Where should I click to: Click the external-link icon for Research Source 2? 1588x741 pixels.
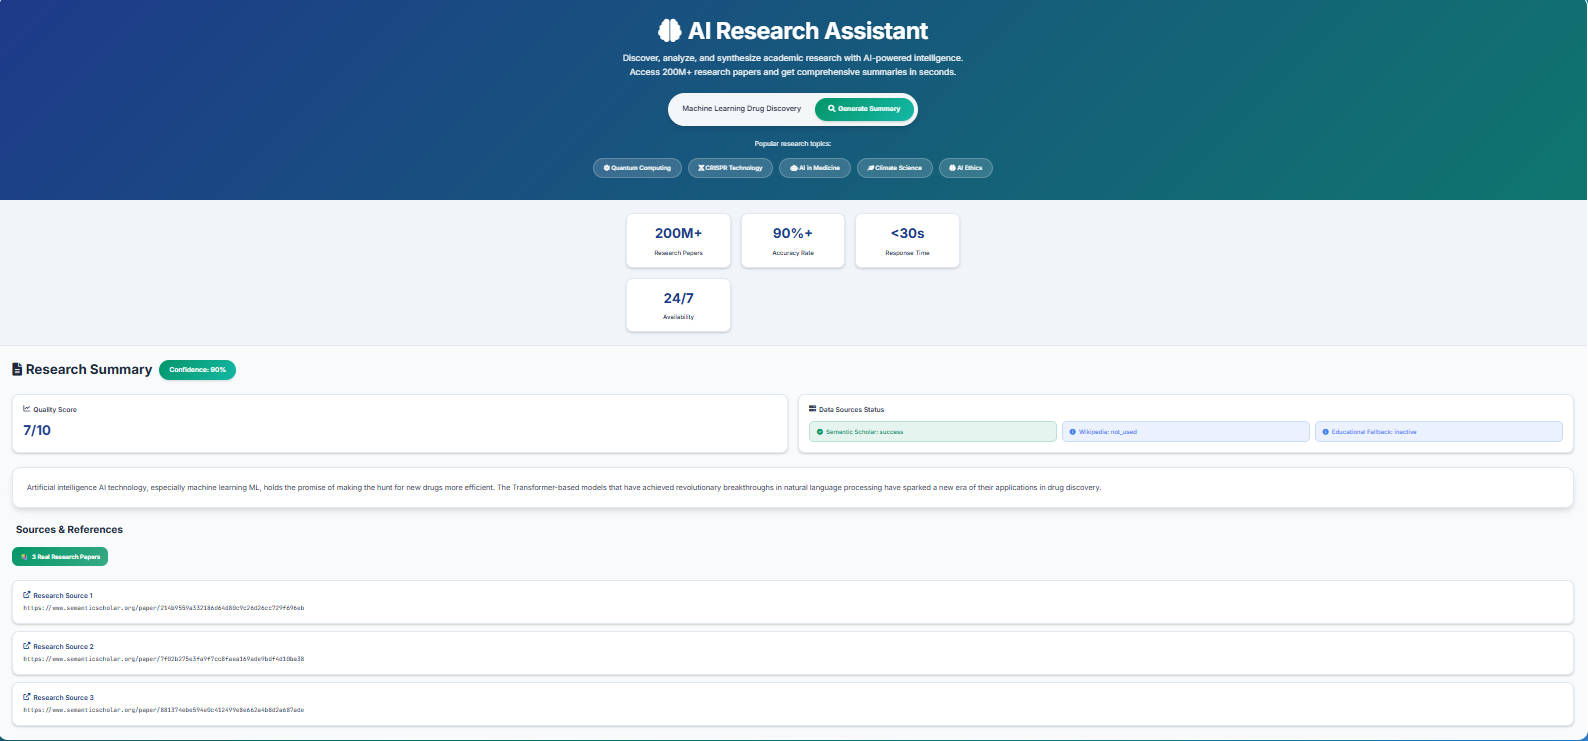[27, 646]
